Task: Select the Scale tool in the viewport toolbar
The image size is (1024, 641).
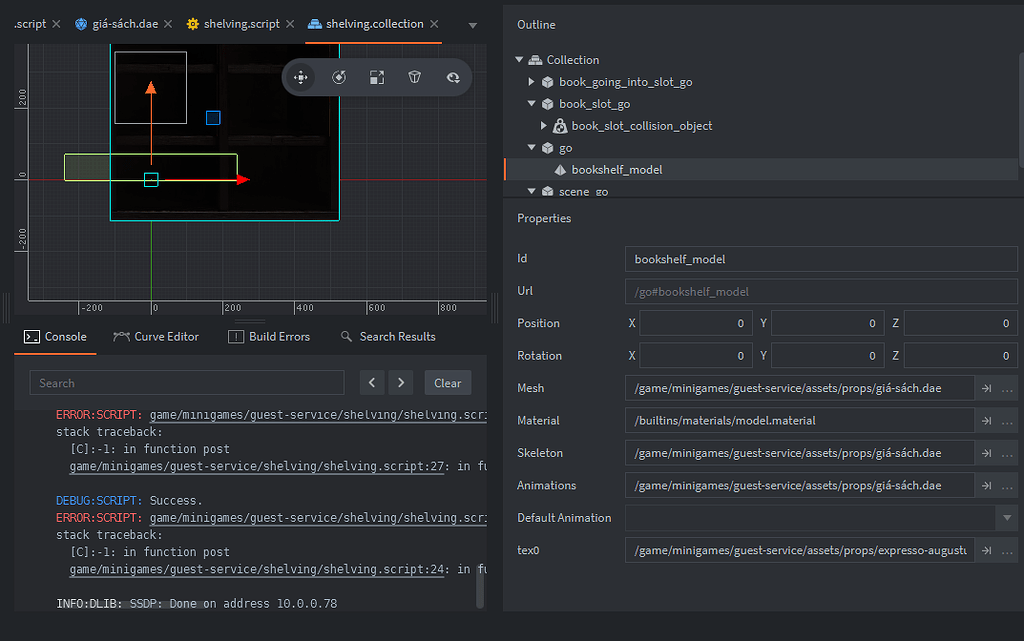Action: click(376, 77)
